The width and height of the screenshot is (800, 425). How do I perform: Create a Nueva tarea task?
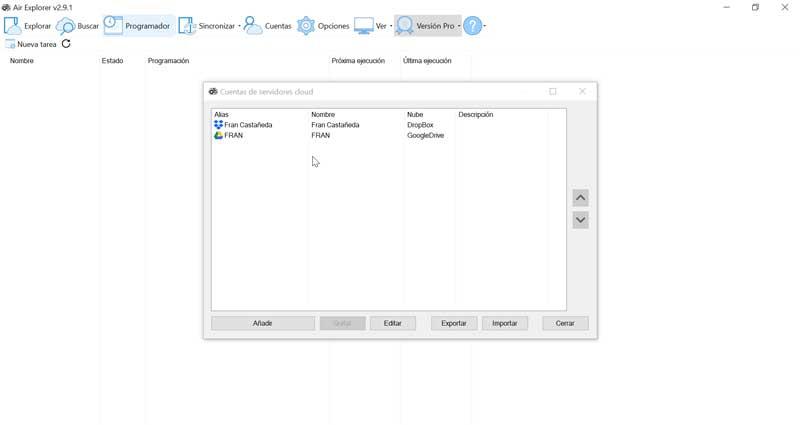[x=31, y=44]
